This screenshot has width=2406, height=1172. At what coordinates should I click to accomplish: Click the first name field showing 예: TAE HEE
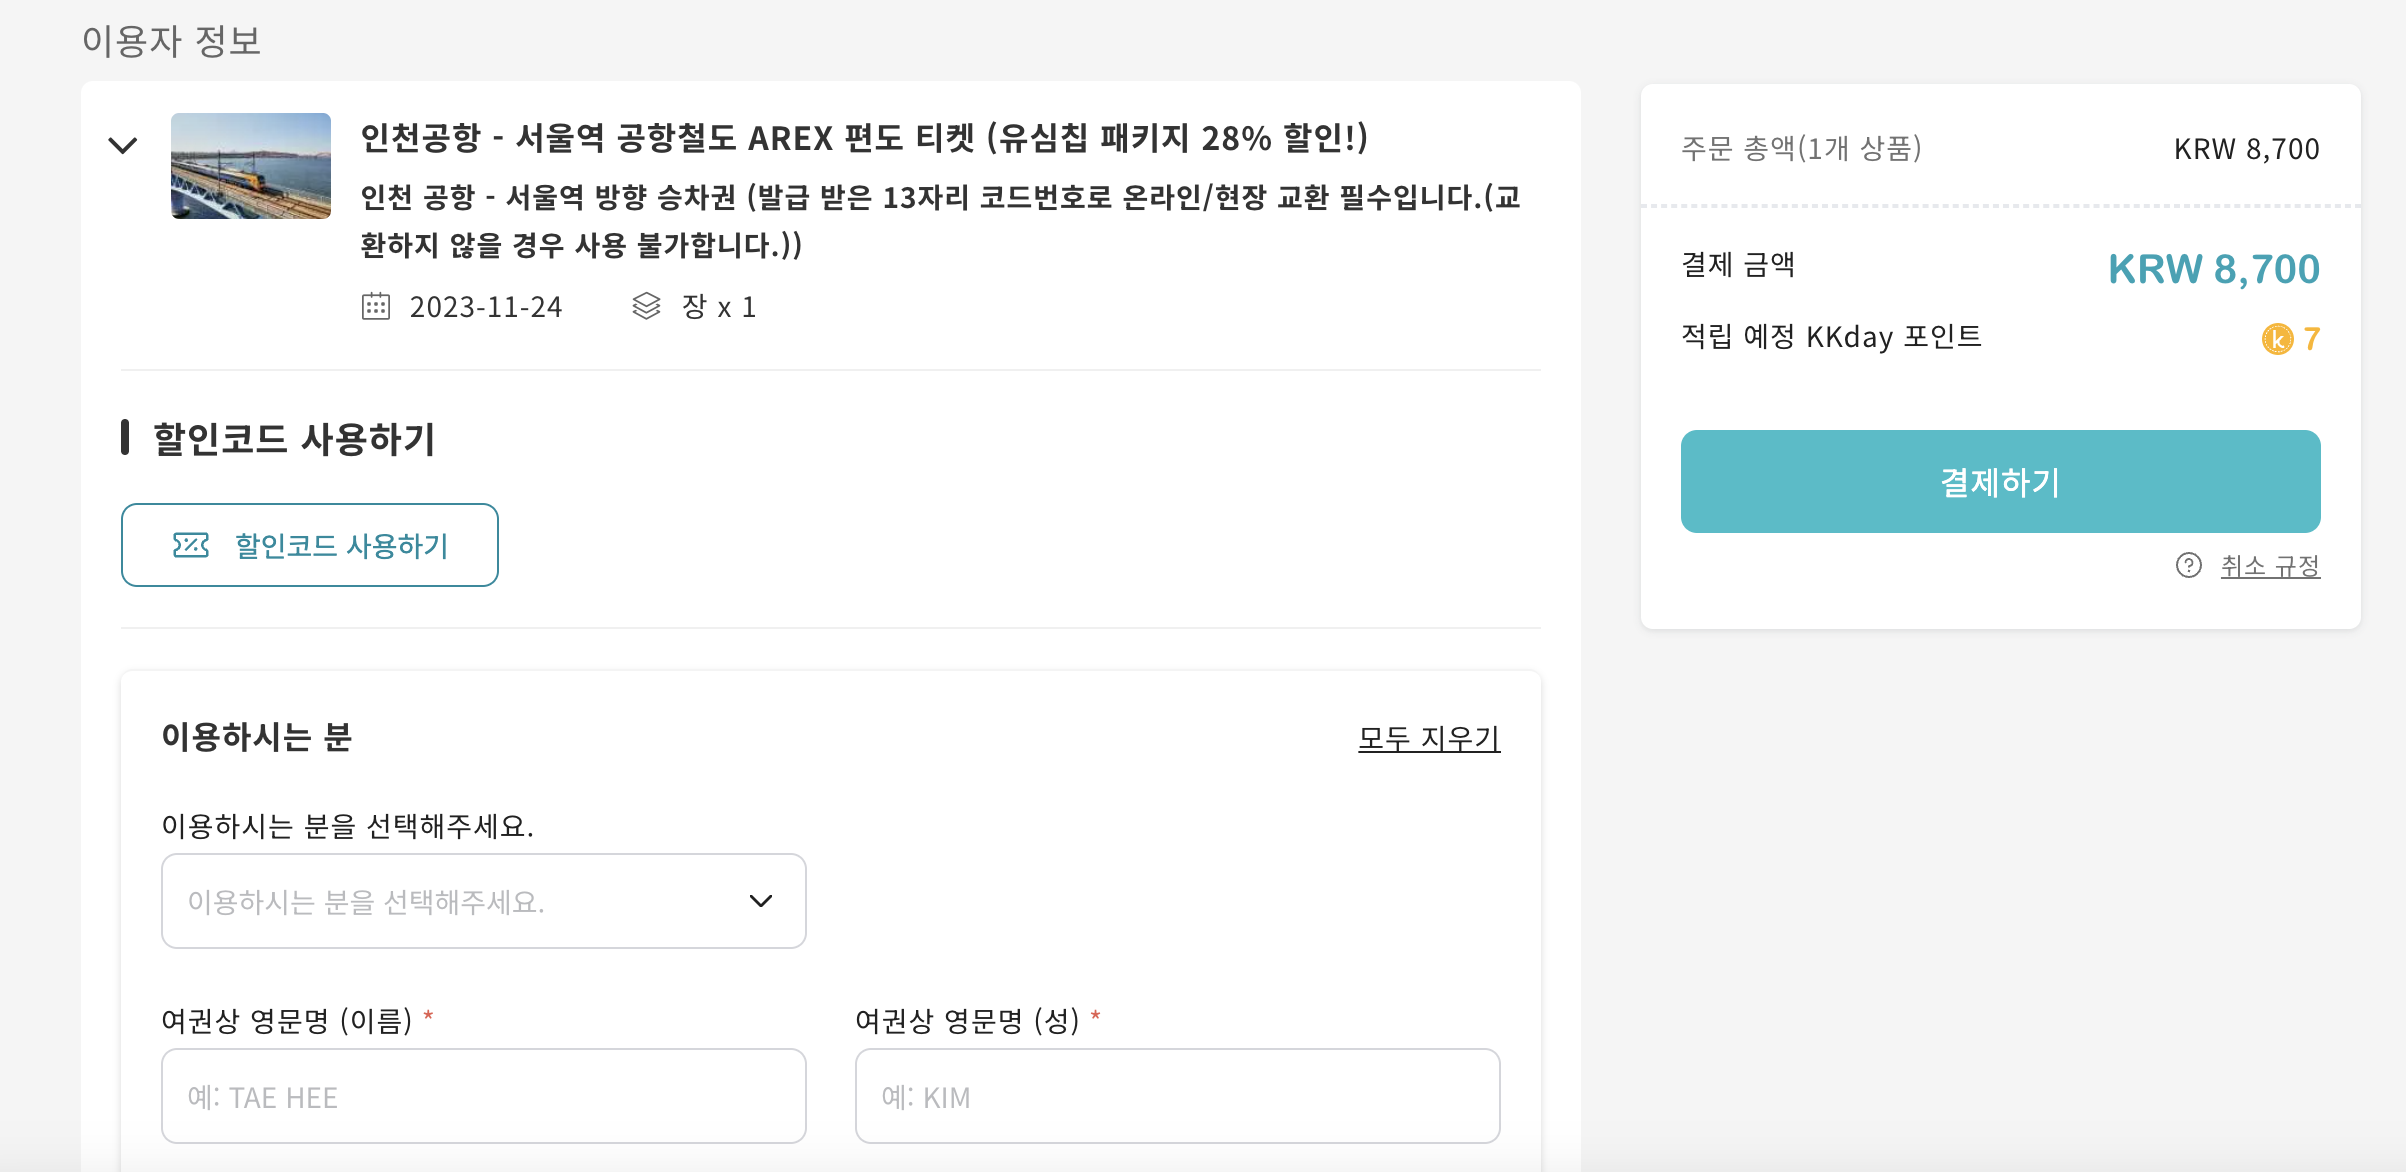point(483,1096)
